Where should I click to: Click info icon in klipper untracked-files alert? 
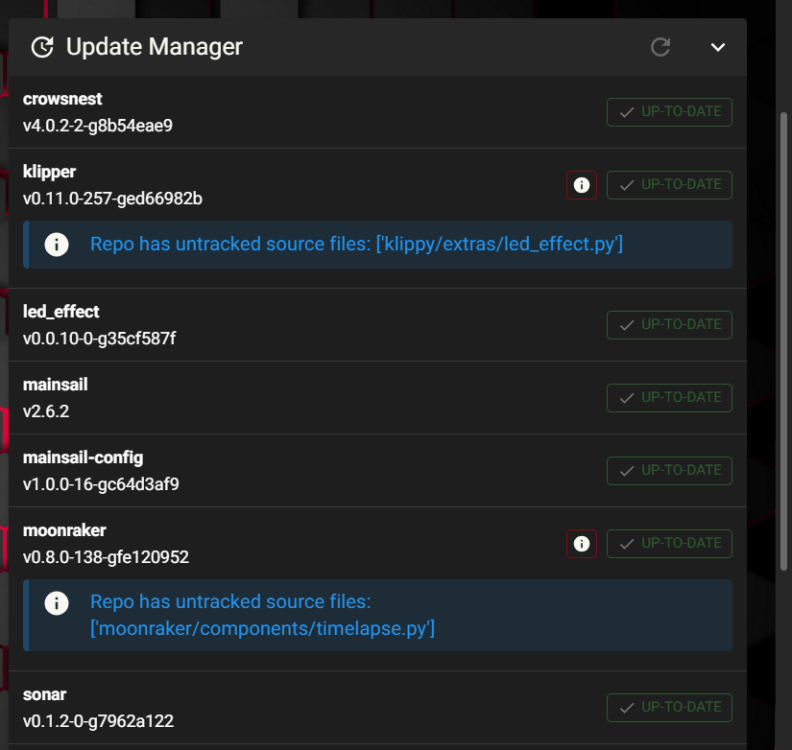point(57,244)
